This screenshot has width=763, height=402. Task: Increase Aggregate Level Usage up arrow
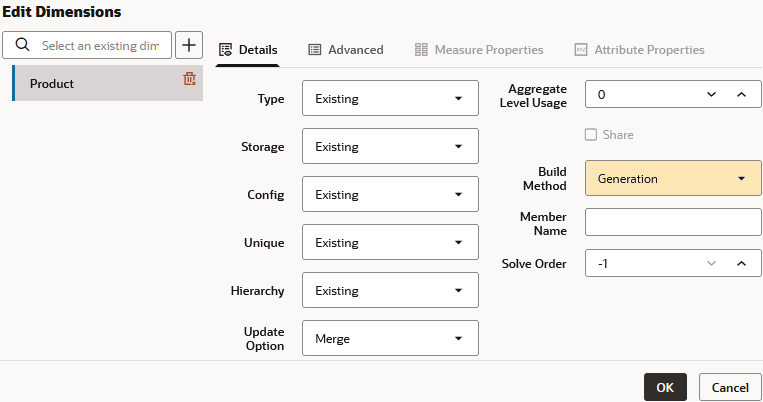[x=741, y=94]
